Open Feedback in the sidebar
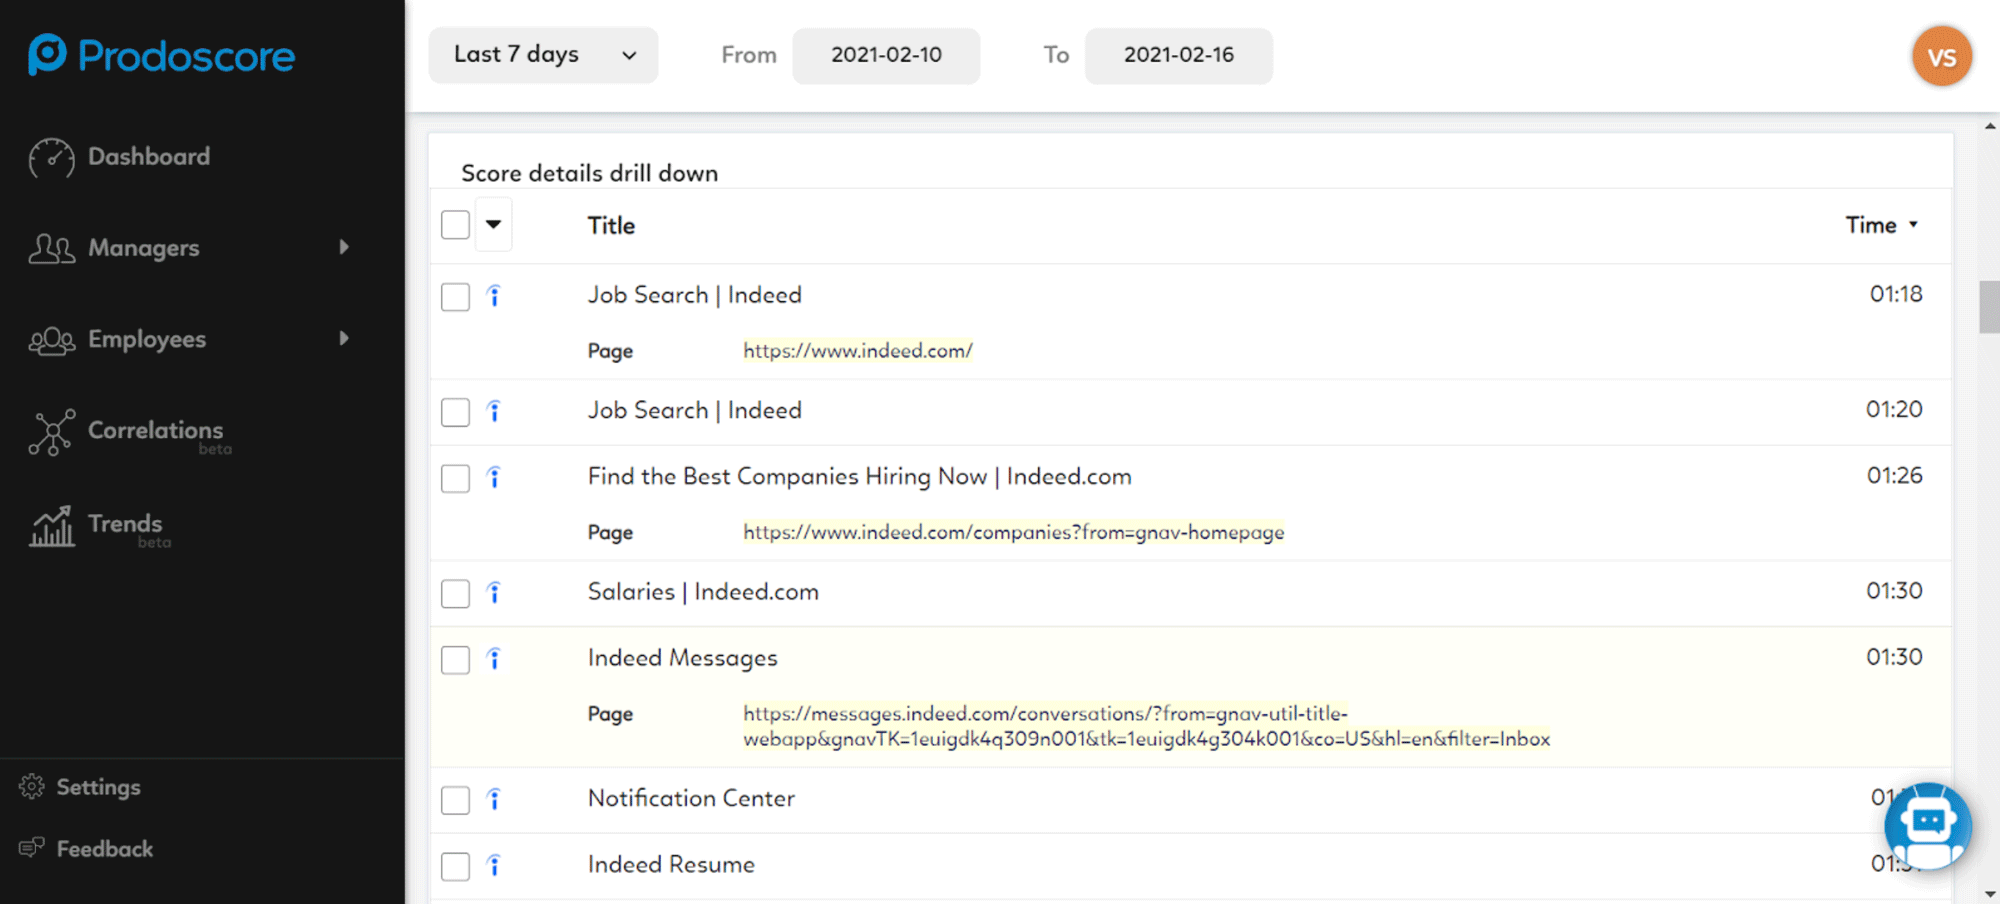Viewport: 2000px width, 904px height. 105,849
